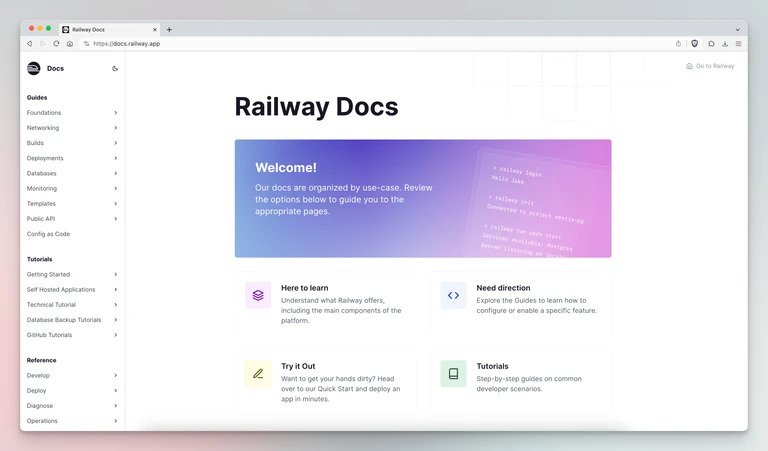Image resolution: width=768 pixels, height=451 pixels.
Task: Click the code brackets icon for Need direction
Action: tap(454, 295)
